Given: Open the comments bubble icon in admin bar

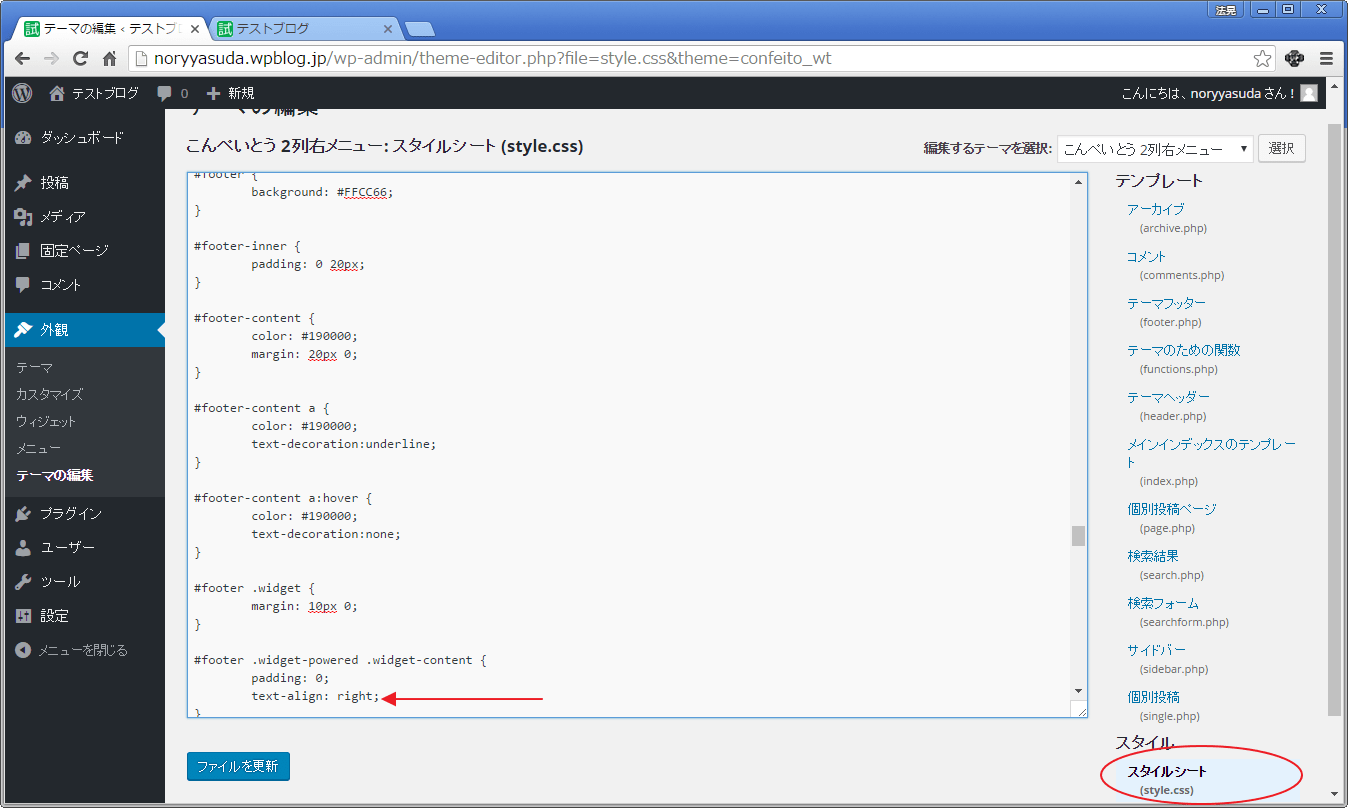Looking at the screenshot, I should [166, 93].
